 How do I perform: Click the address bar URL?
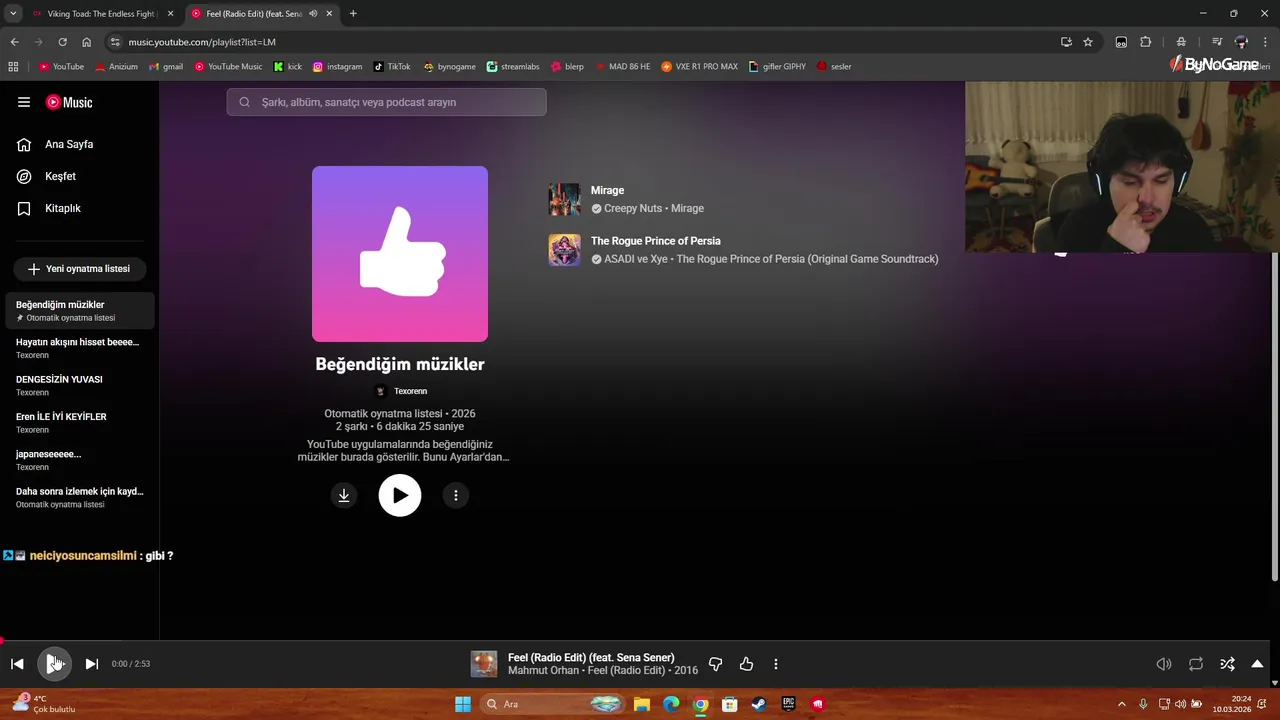coord(202,42)
